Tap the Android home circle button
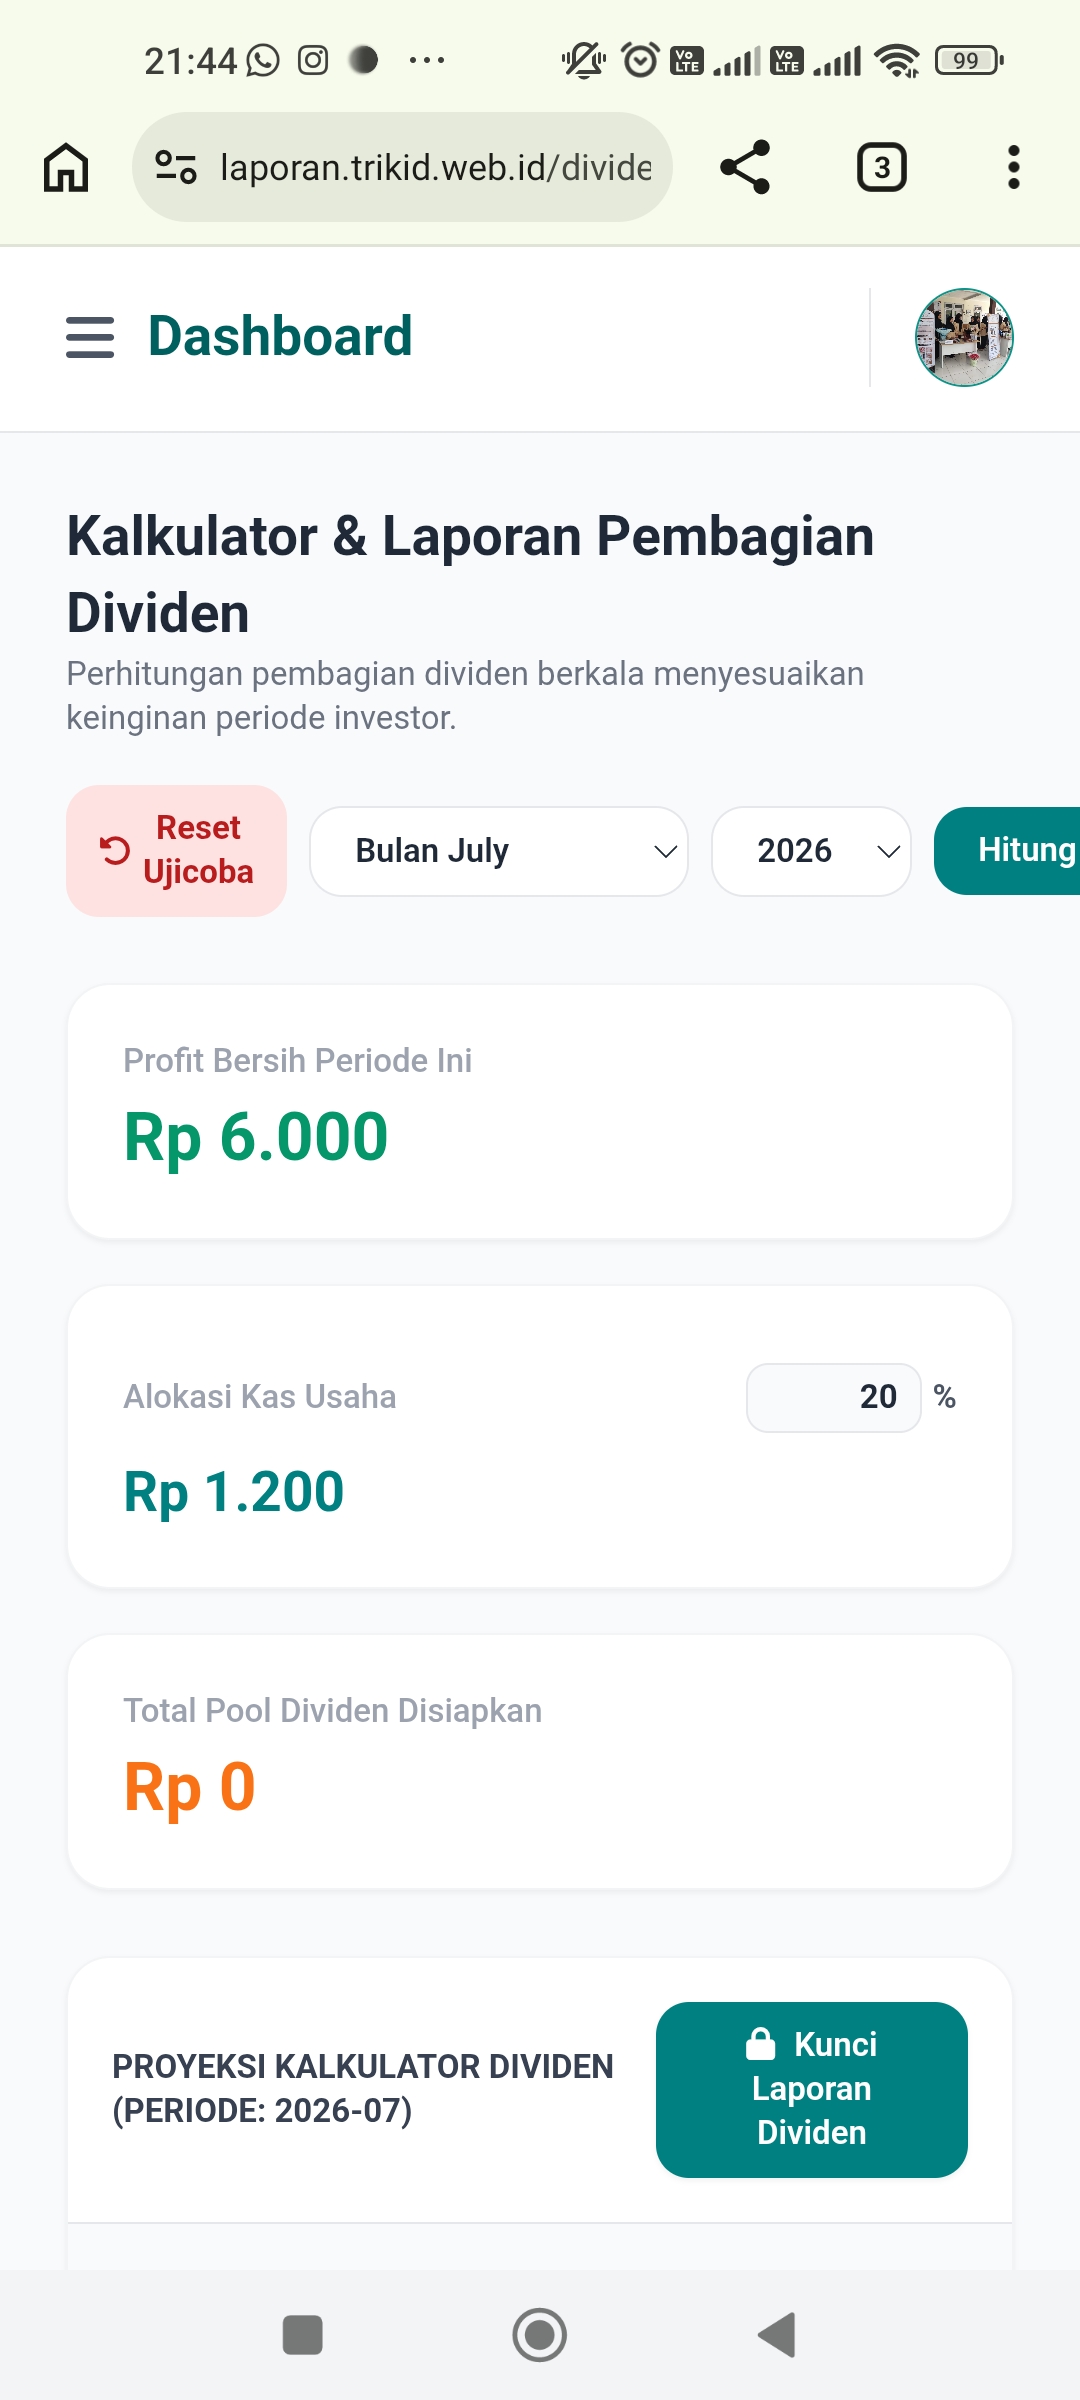This screenshot has height=2400, width=1080. pos(540,2335)
